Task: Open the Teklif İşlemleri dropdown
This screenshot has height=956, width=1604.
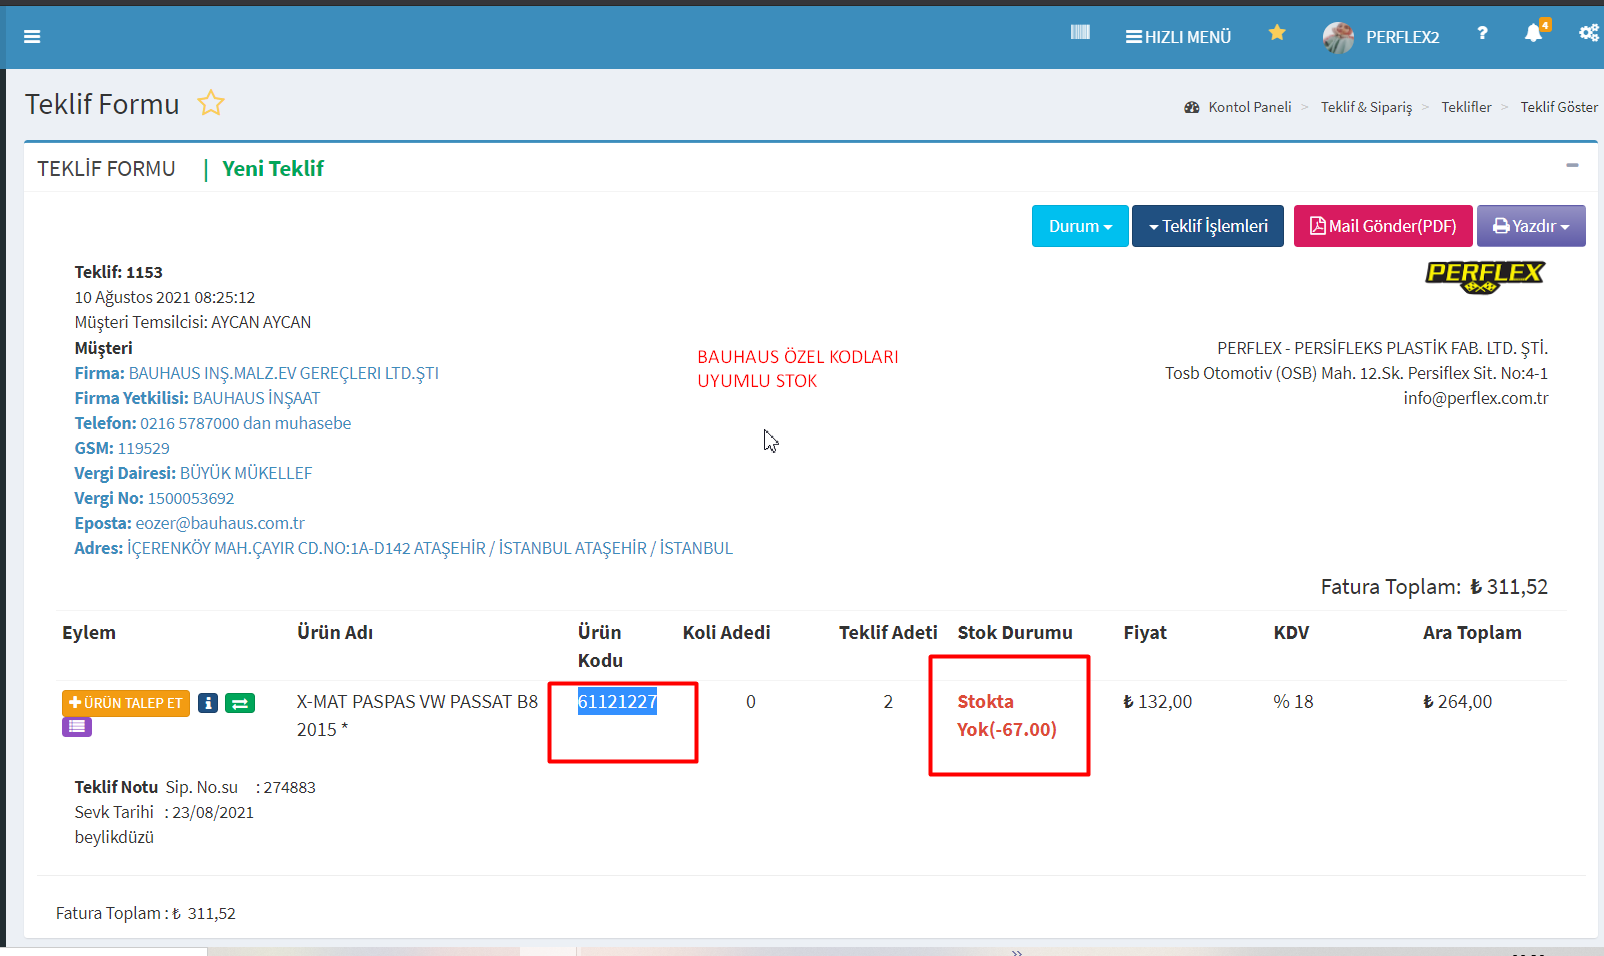Action: [1208, 226]
